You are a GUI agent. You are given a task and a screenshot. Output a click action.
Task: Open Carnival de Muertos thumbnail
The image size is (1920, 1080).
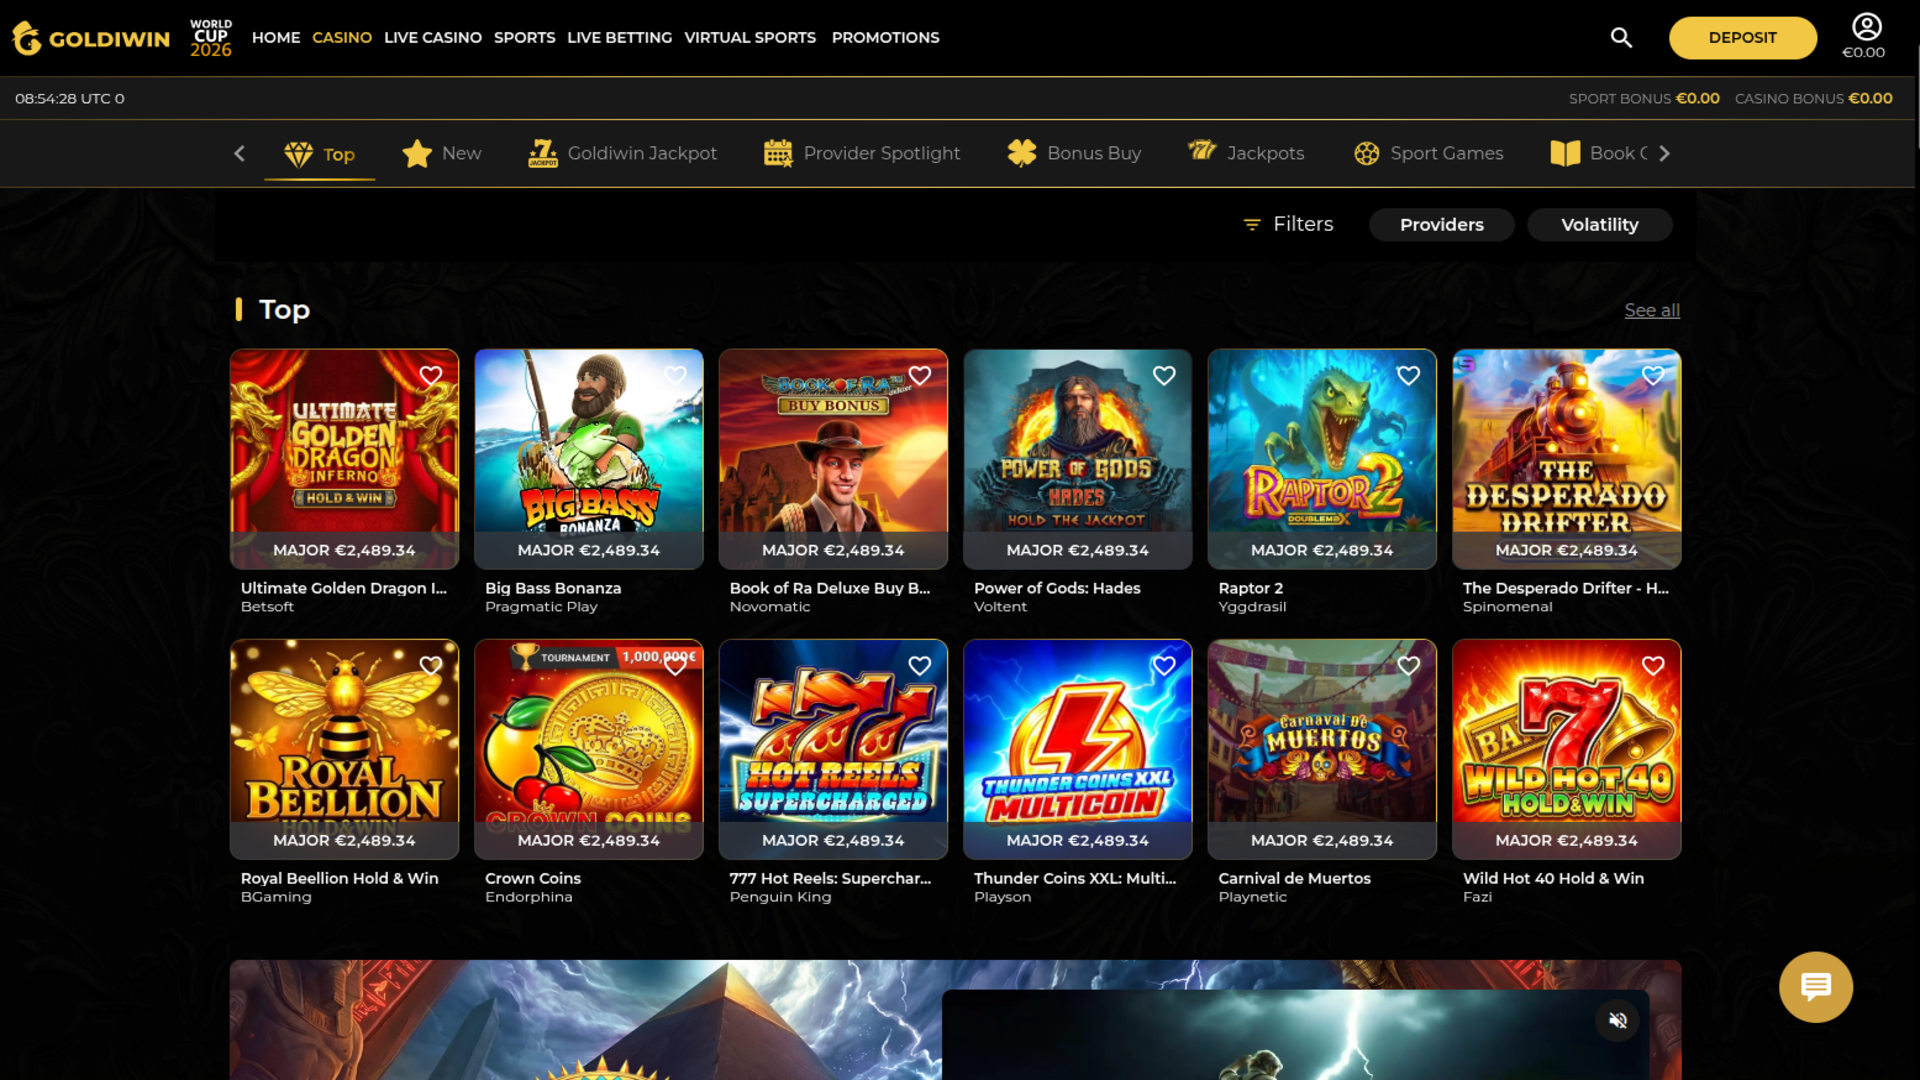point(1322,749)
